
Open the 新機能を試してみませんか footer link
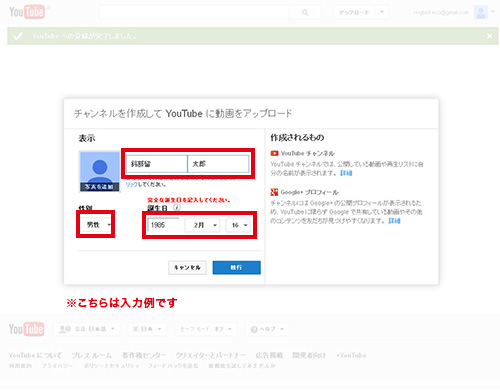[x=242, y=366]
